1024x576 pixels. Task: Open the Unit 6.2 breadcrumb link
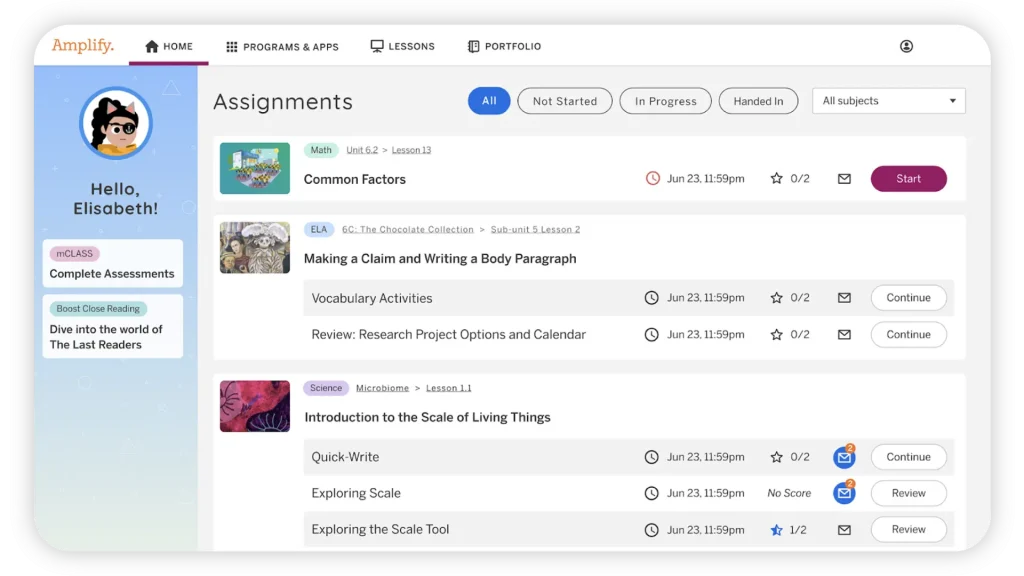tap(362, 150)
